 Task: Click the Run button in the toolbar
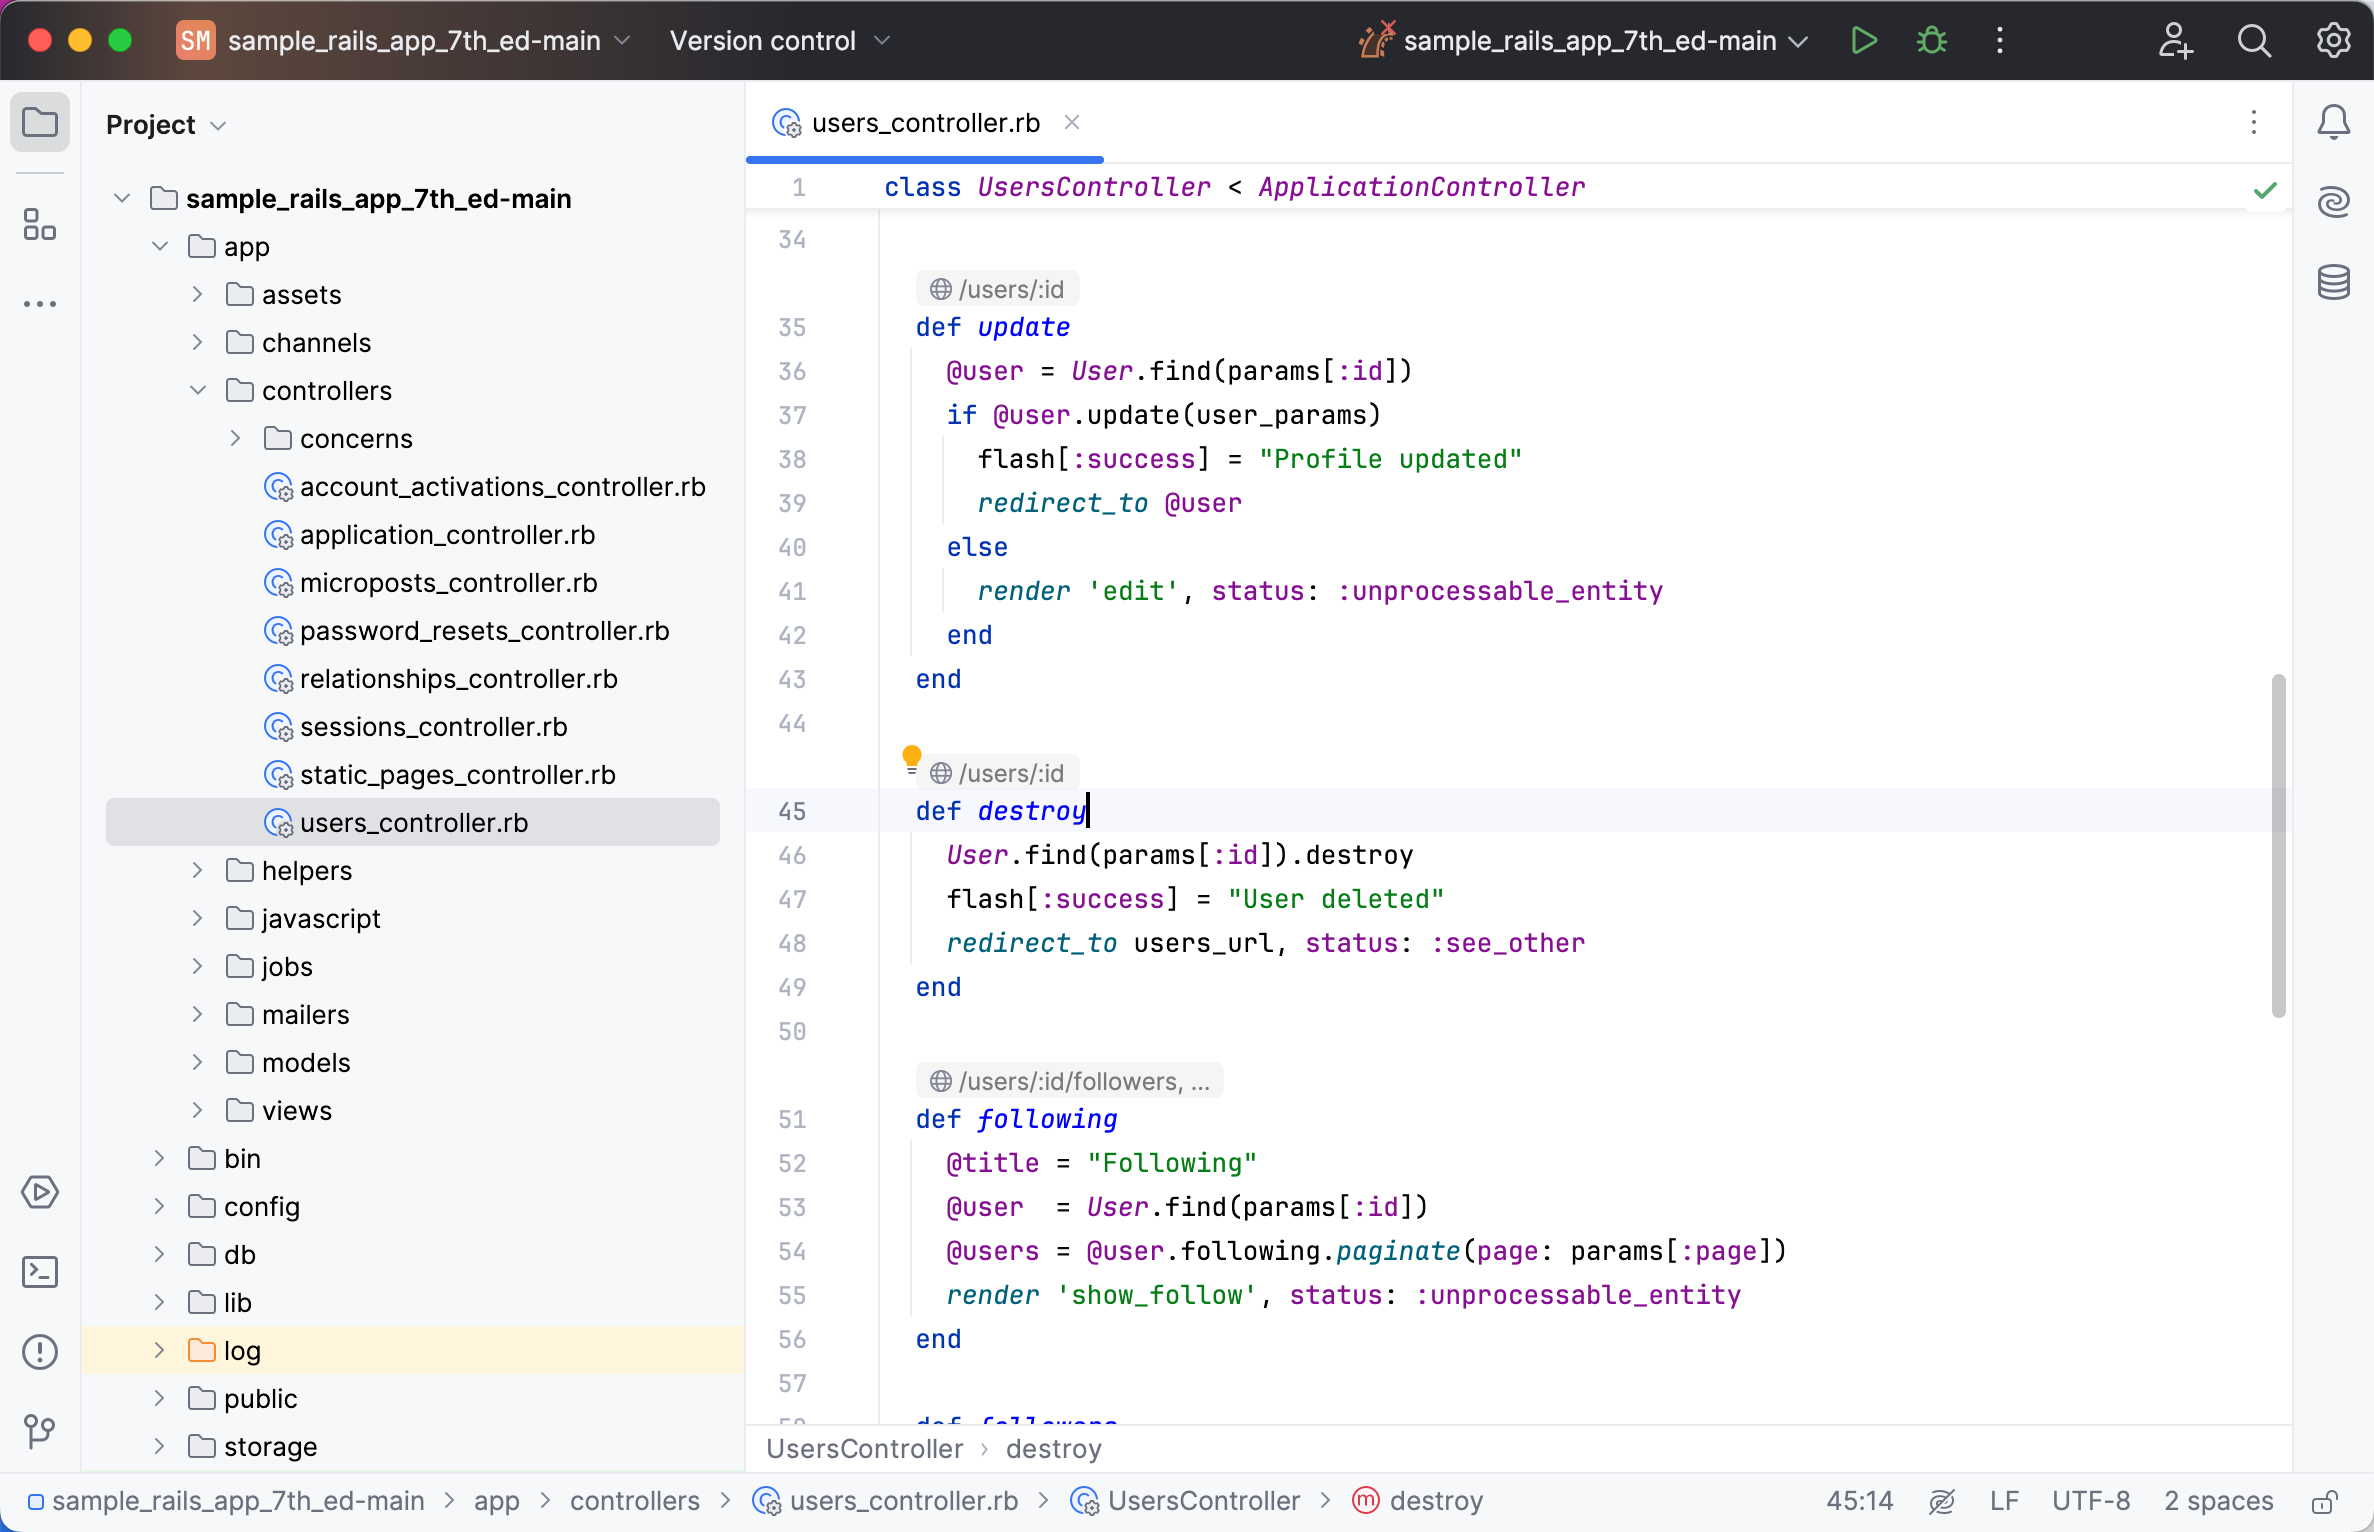pos(1863,41)
